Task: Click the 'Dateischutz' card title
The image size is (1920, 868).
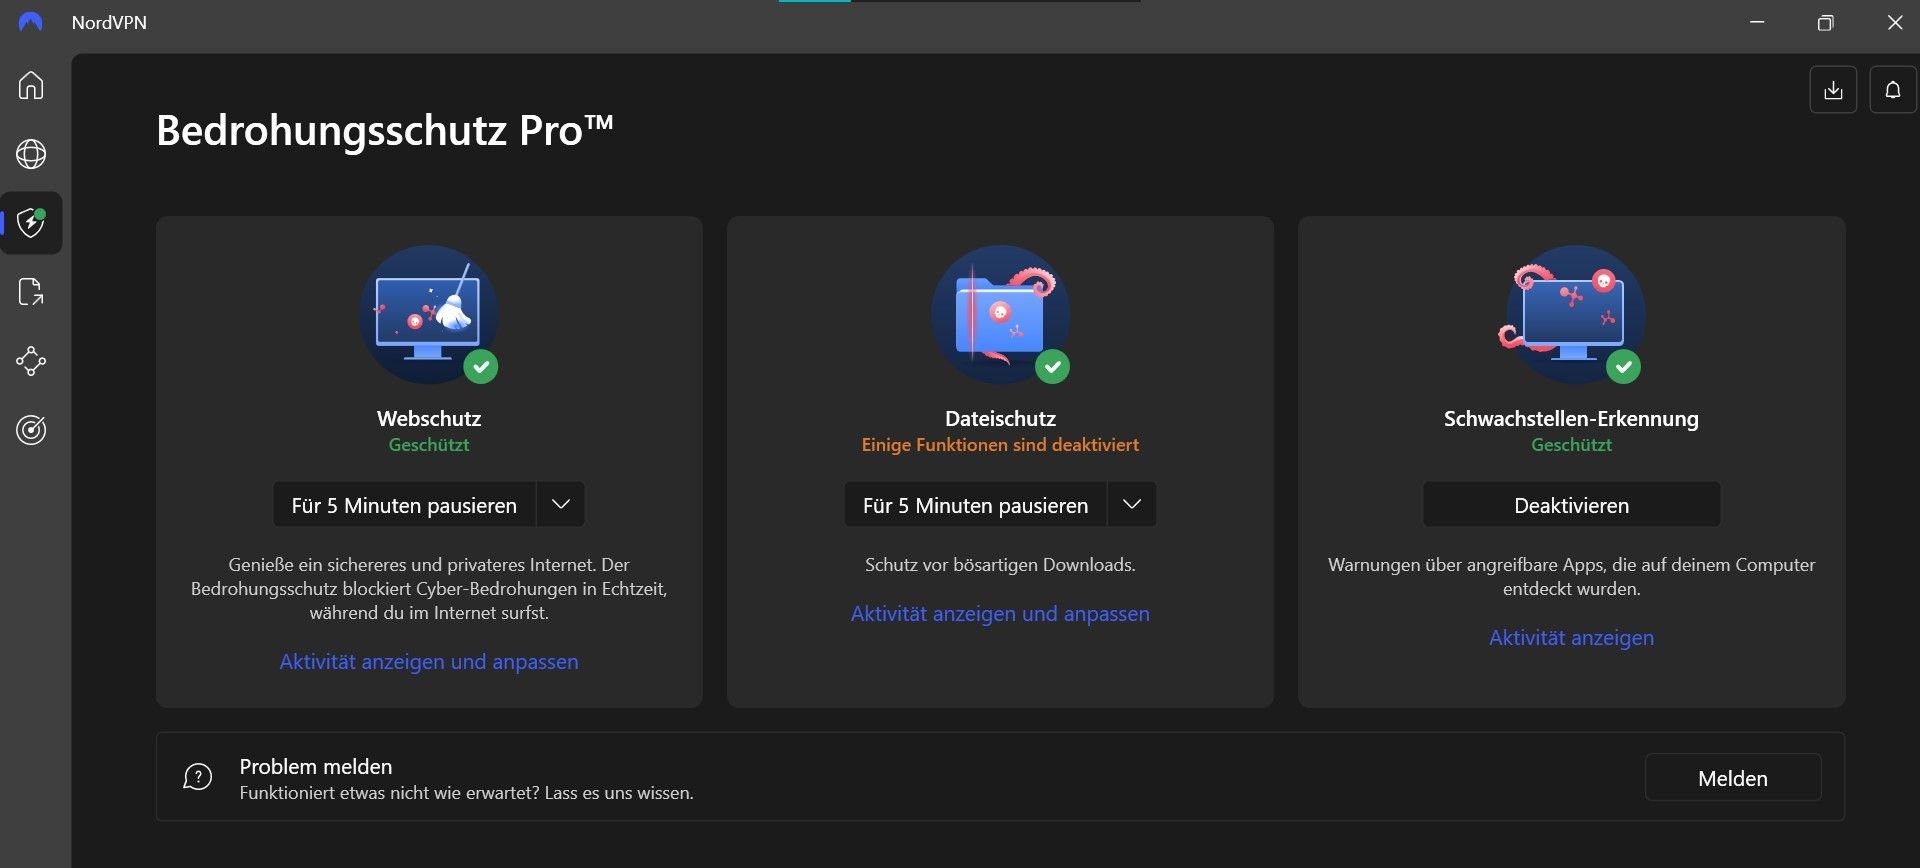Action: click(x=1000, y=419)
